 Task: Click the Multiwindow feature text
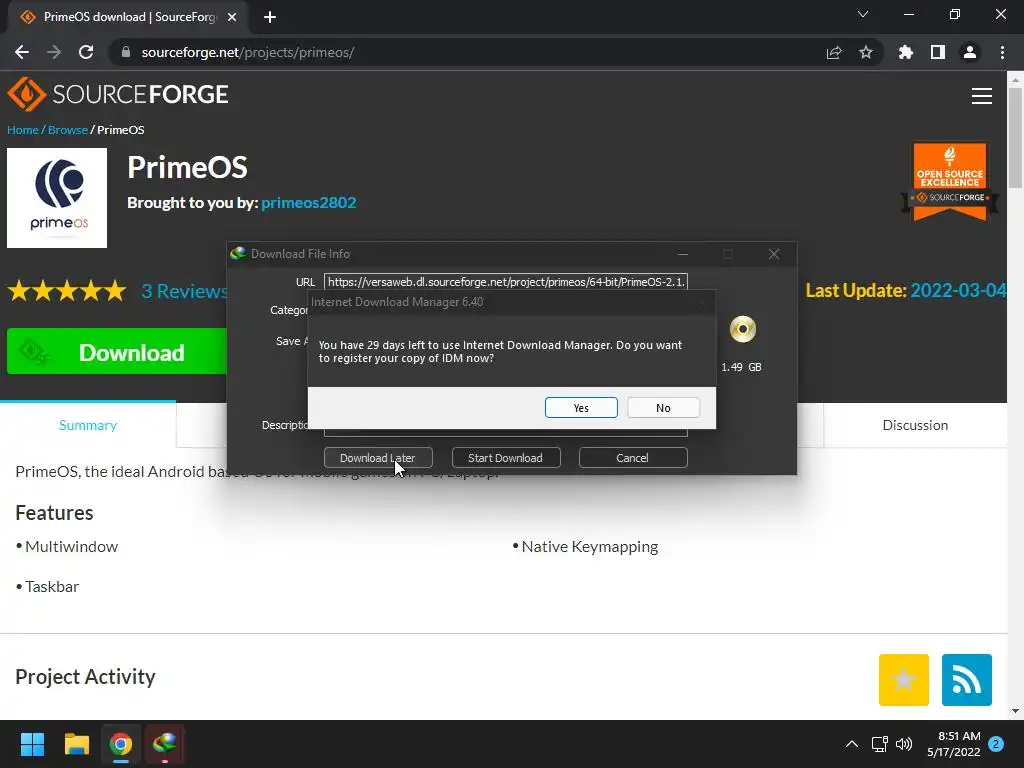point(71,547)
